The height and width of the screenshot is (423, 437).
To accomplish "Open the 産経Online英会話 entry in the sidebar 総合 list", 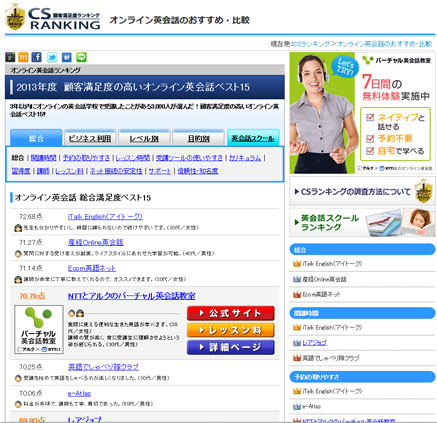I will pyautogui.click(x=324, y=279).
